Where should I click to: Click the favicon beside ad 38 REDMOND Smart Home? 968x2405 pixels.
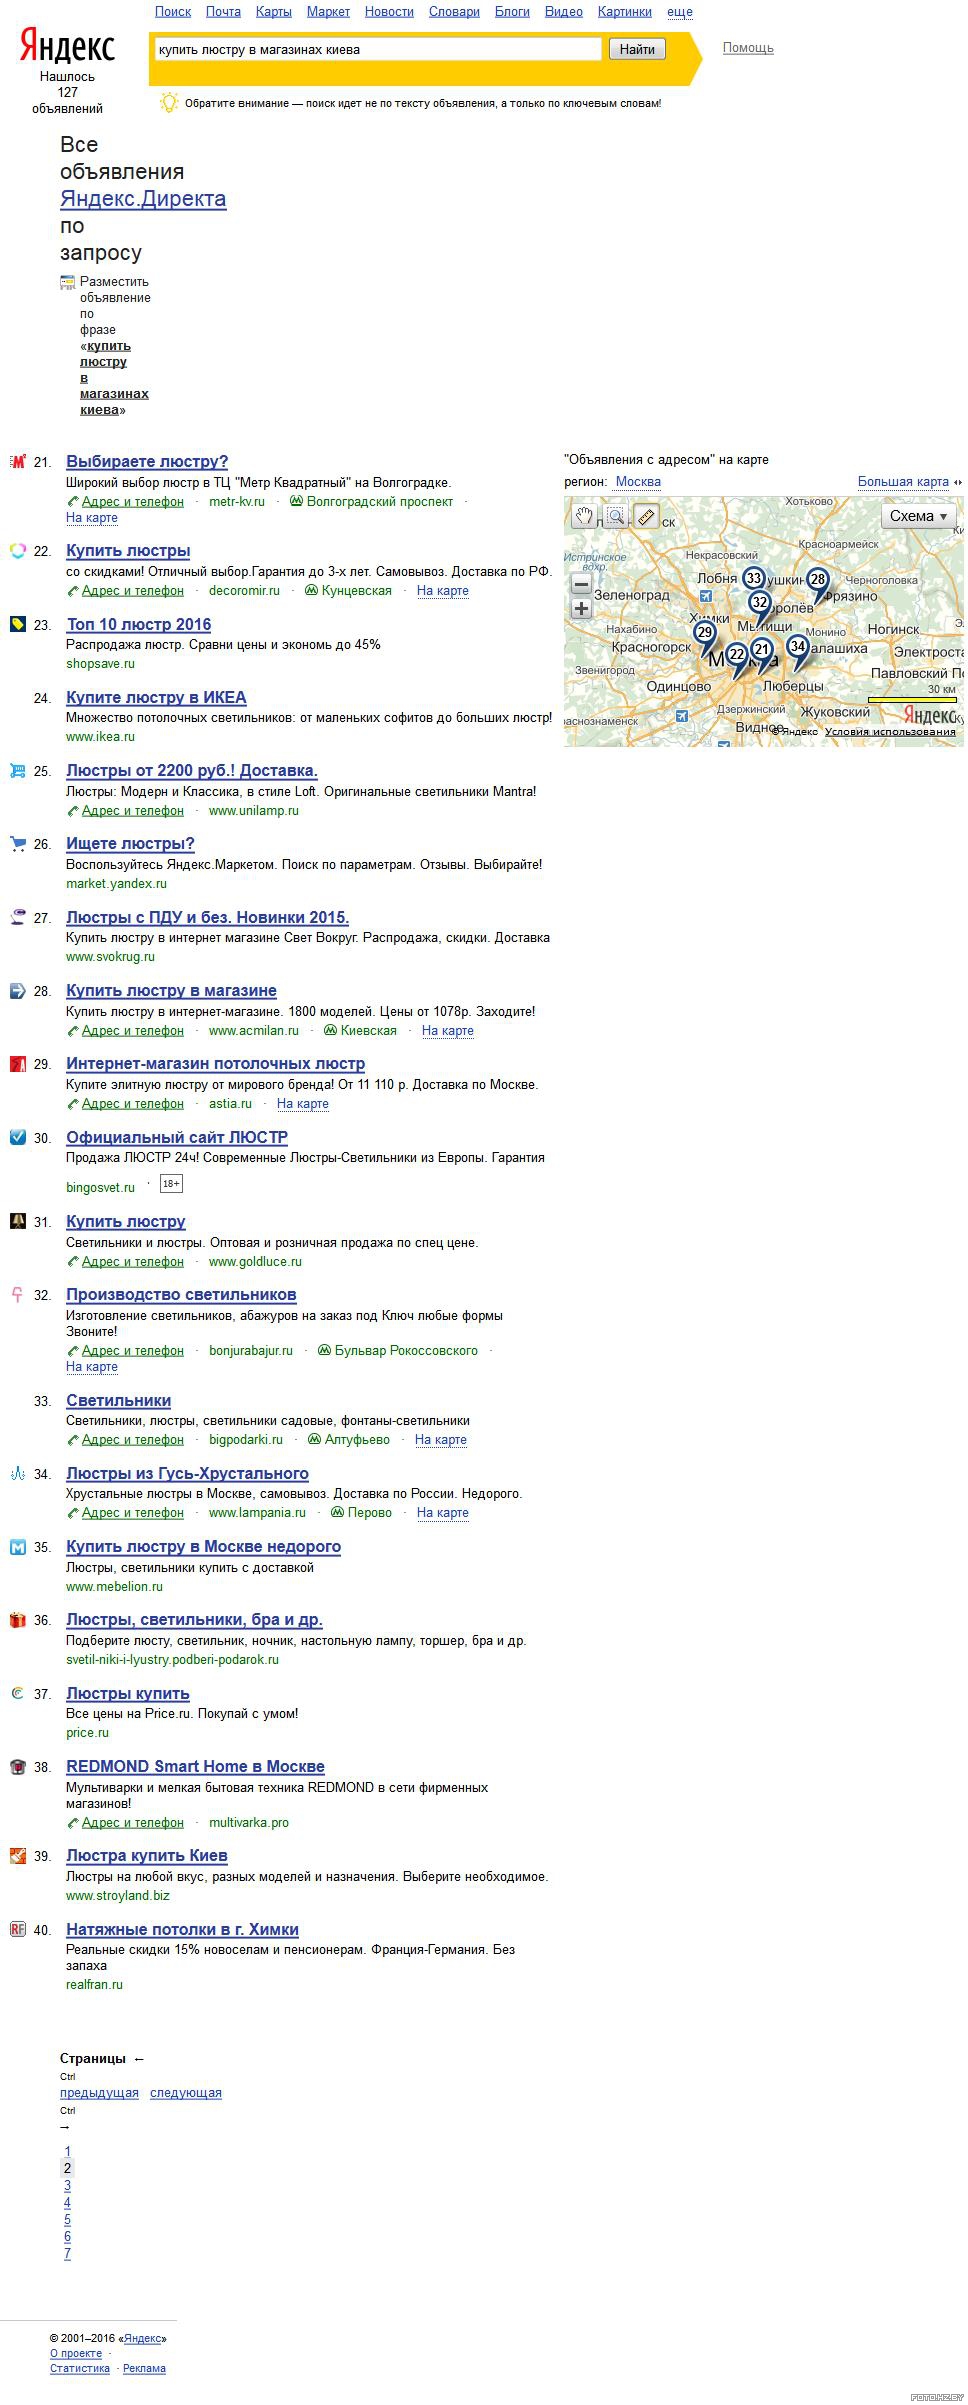coord(18,1767)
